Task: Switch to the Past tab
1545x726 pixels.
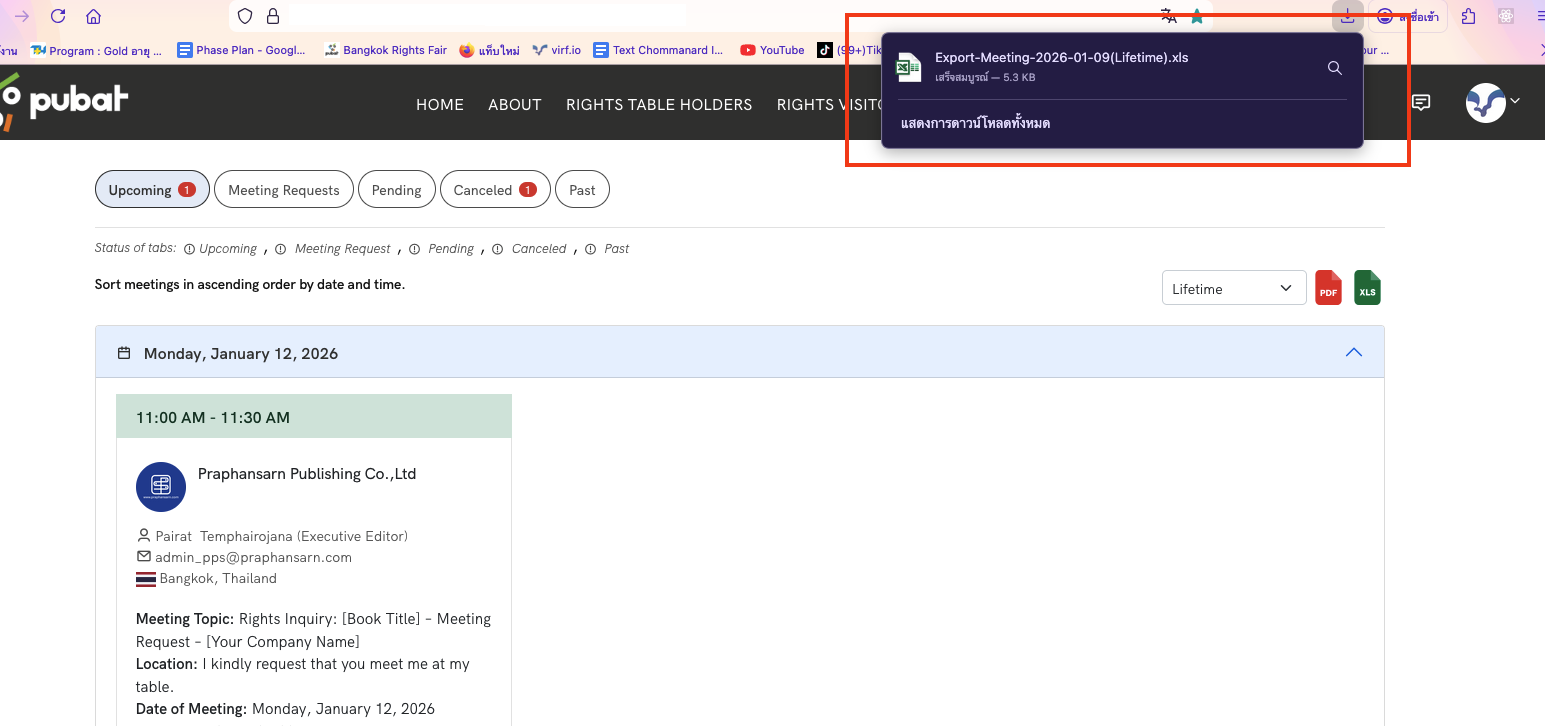Action: tap(582, 189)
